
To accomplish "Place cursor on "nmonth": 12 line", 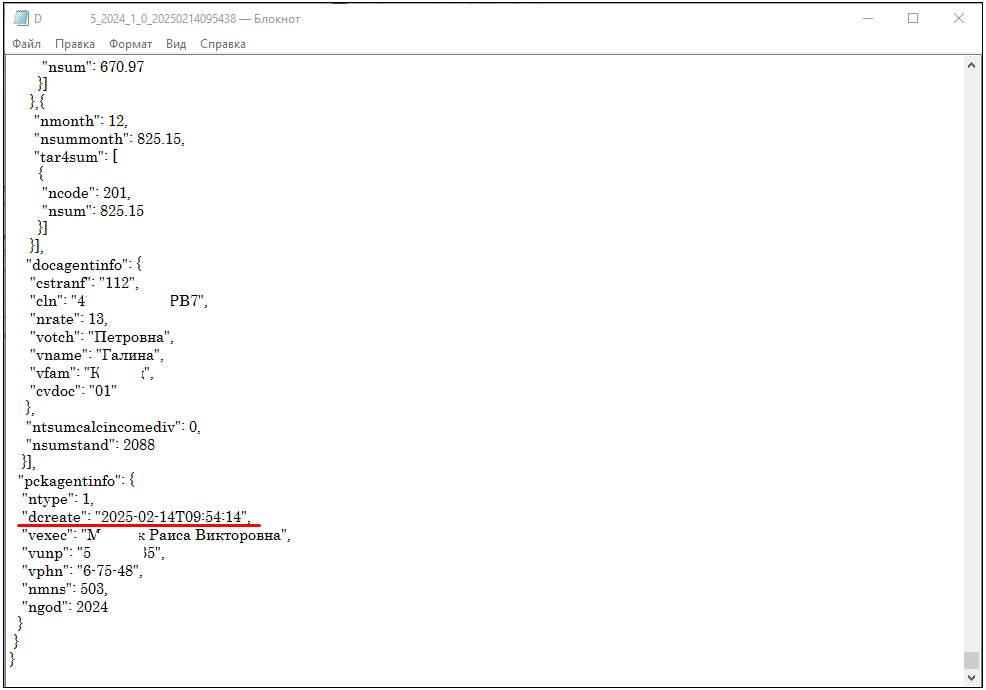I will pos(80,121).
